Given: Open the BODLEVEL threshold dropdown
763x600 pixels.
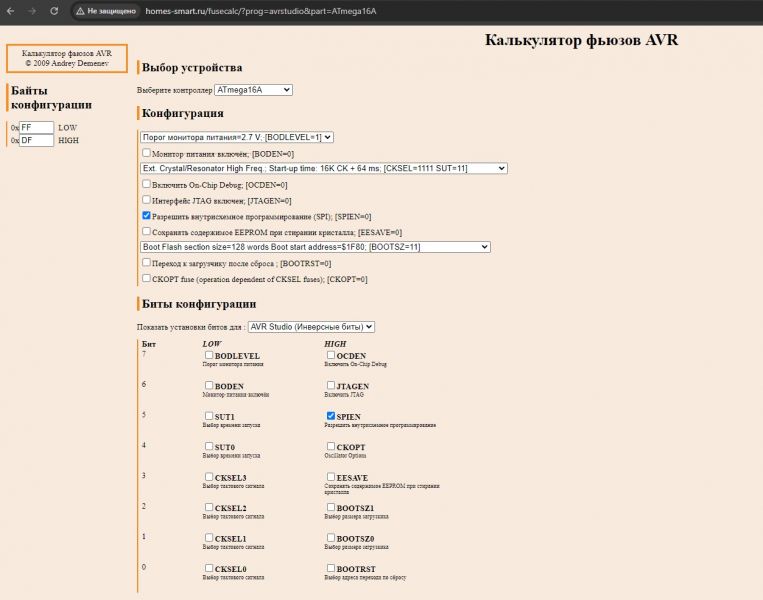Looking at the screenshot, I should pos(237,137).
